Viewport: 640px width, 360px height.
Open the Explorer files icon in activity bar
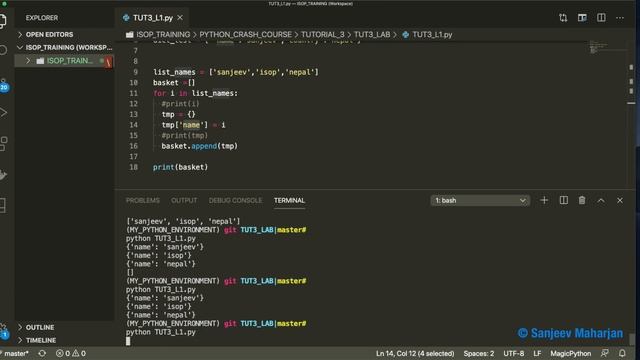3,20
